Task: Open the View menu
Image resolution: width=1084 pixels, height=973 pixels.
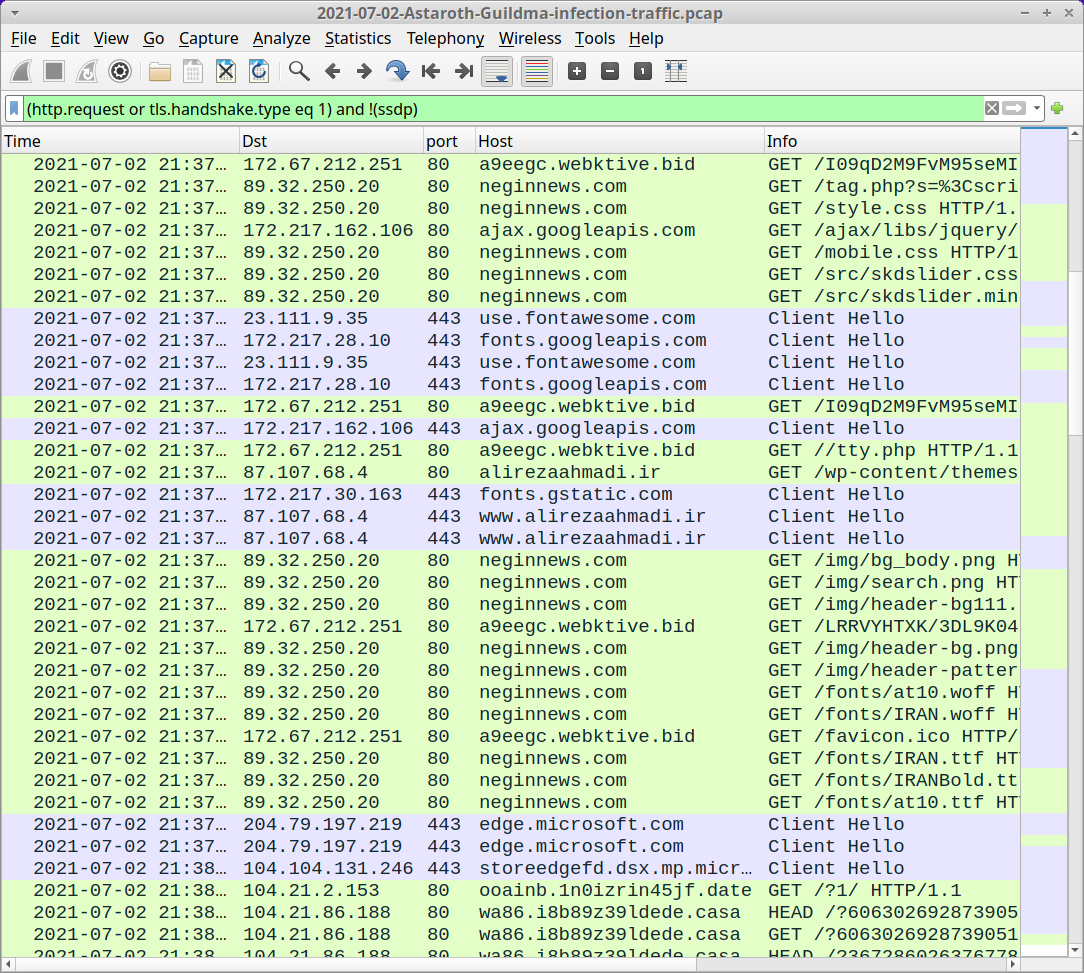Action: 111,39
